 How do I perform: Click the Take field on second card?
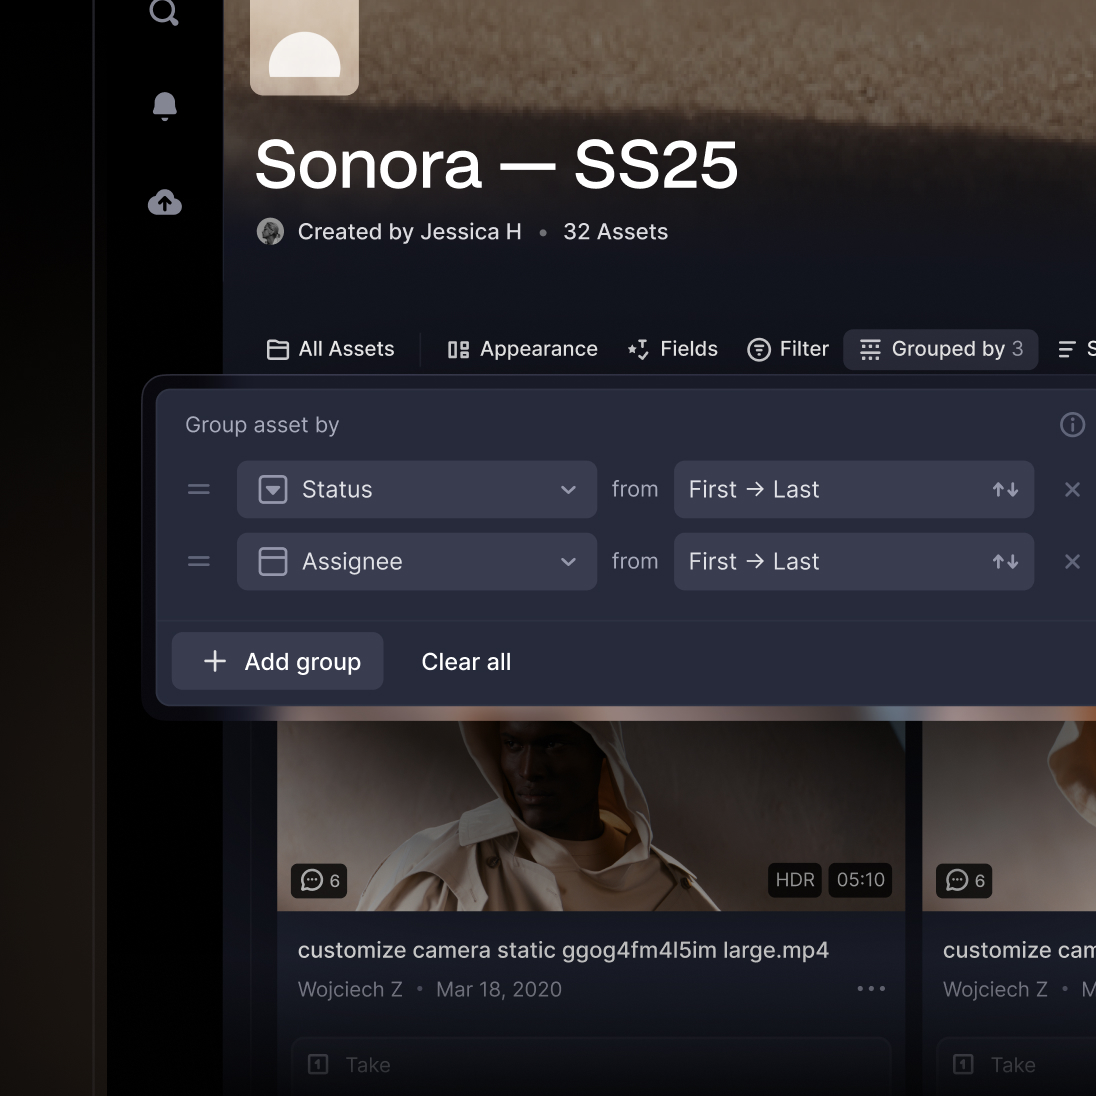coord(1016,1065)
